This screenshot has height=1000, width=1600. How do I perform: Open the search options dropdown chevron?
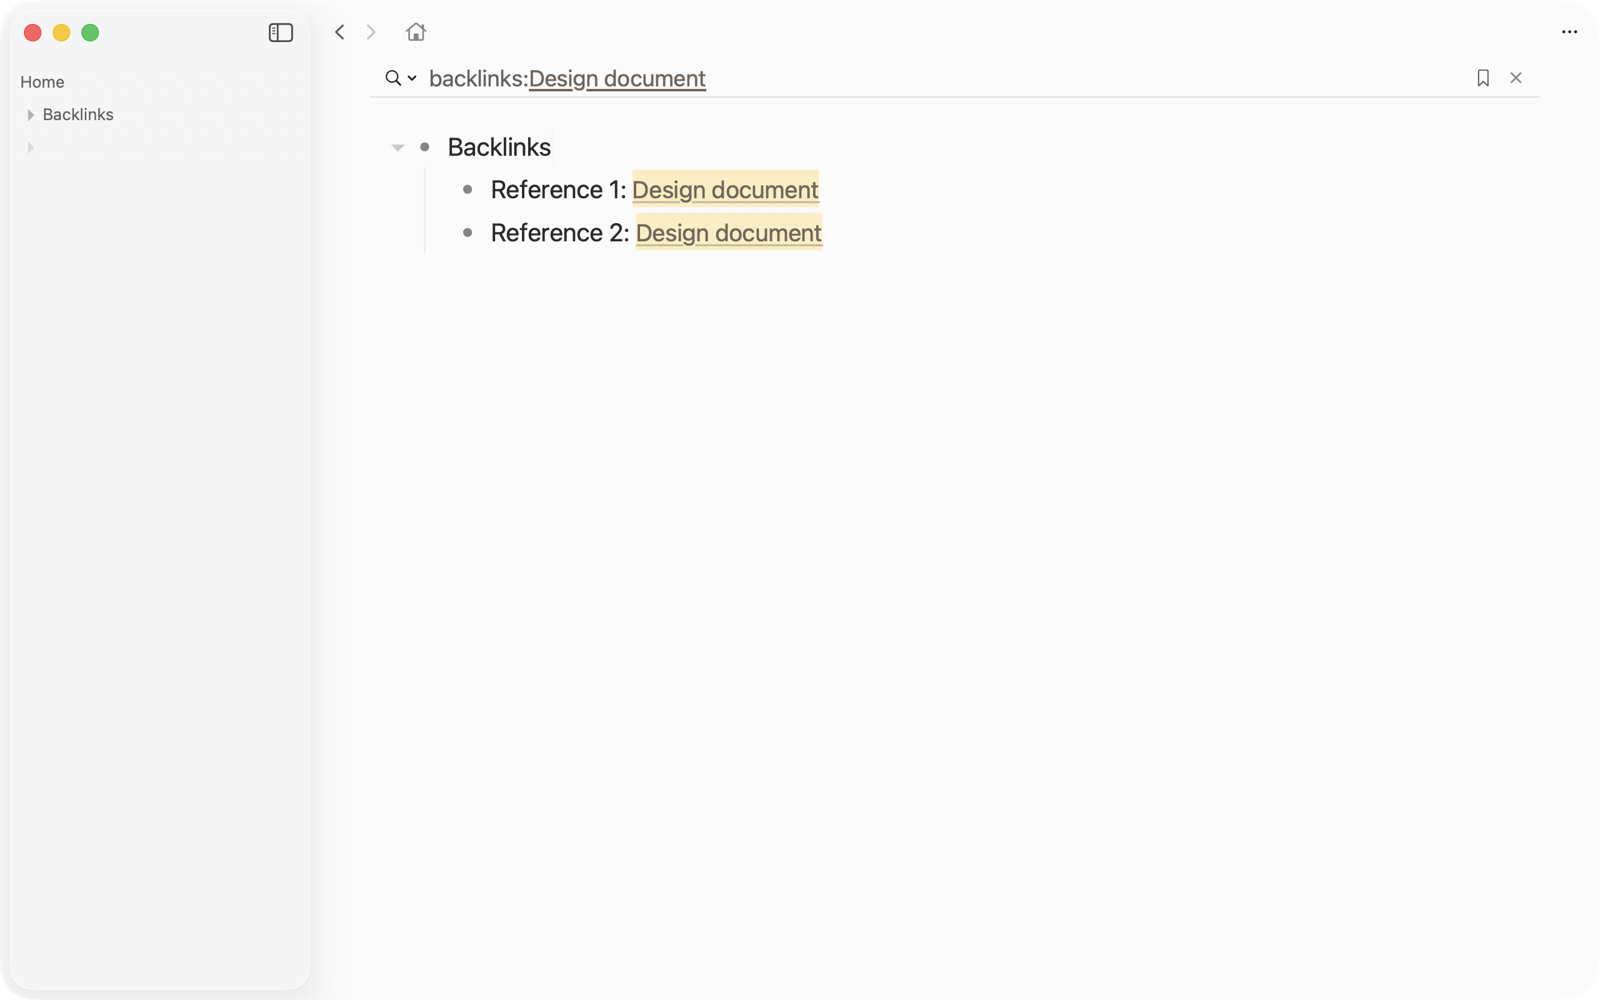tap(412, 78)
